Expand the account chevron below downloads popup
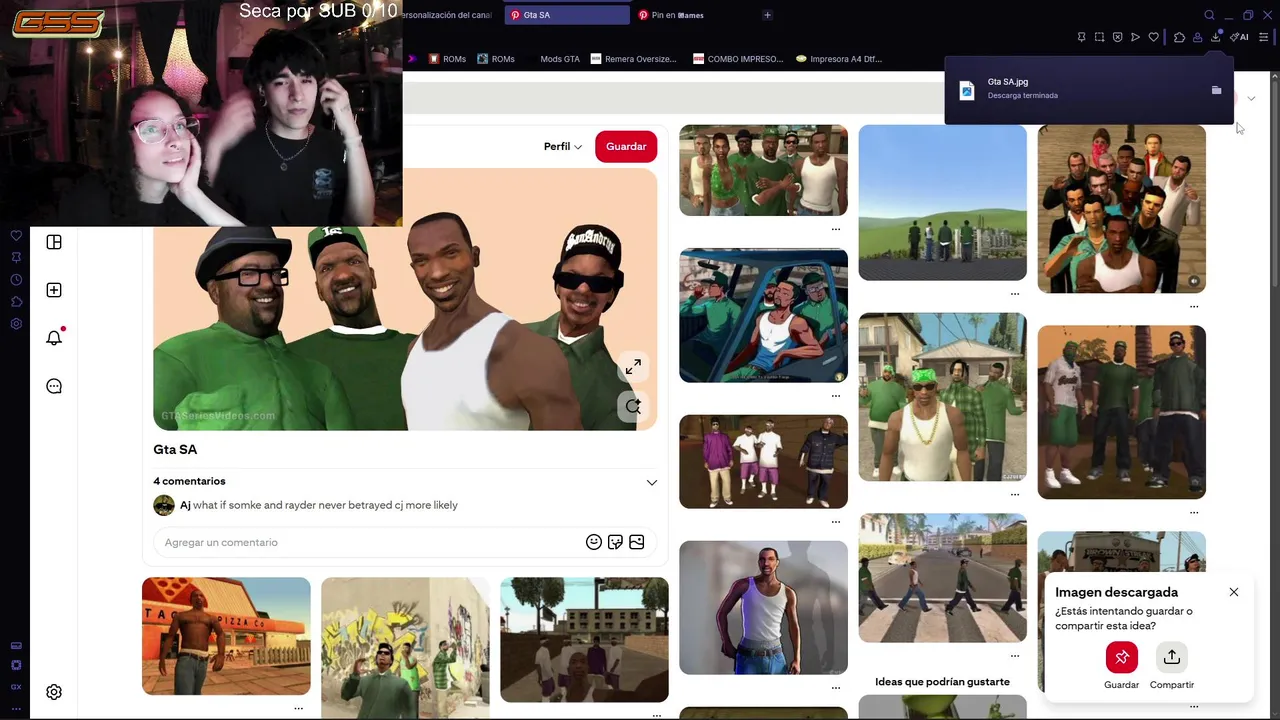The height and width of the screenshot is (720, 1280). 1251,98
